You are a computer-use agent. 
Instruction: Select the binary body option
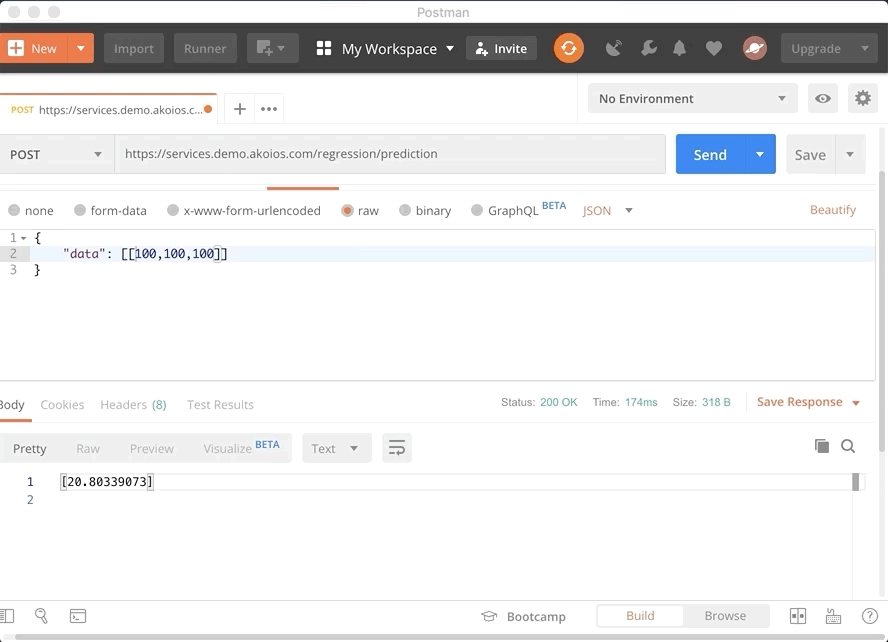point(405,211)
